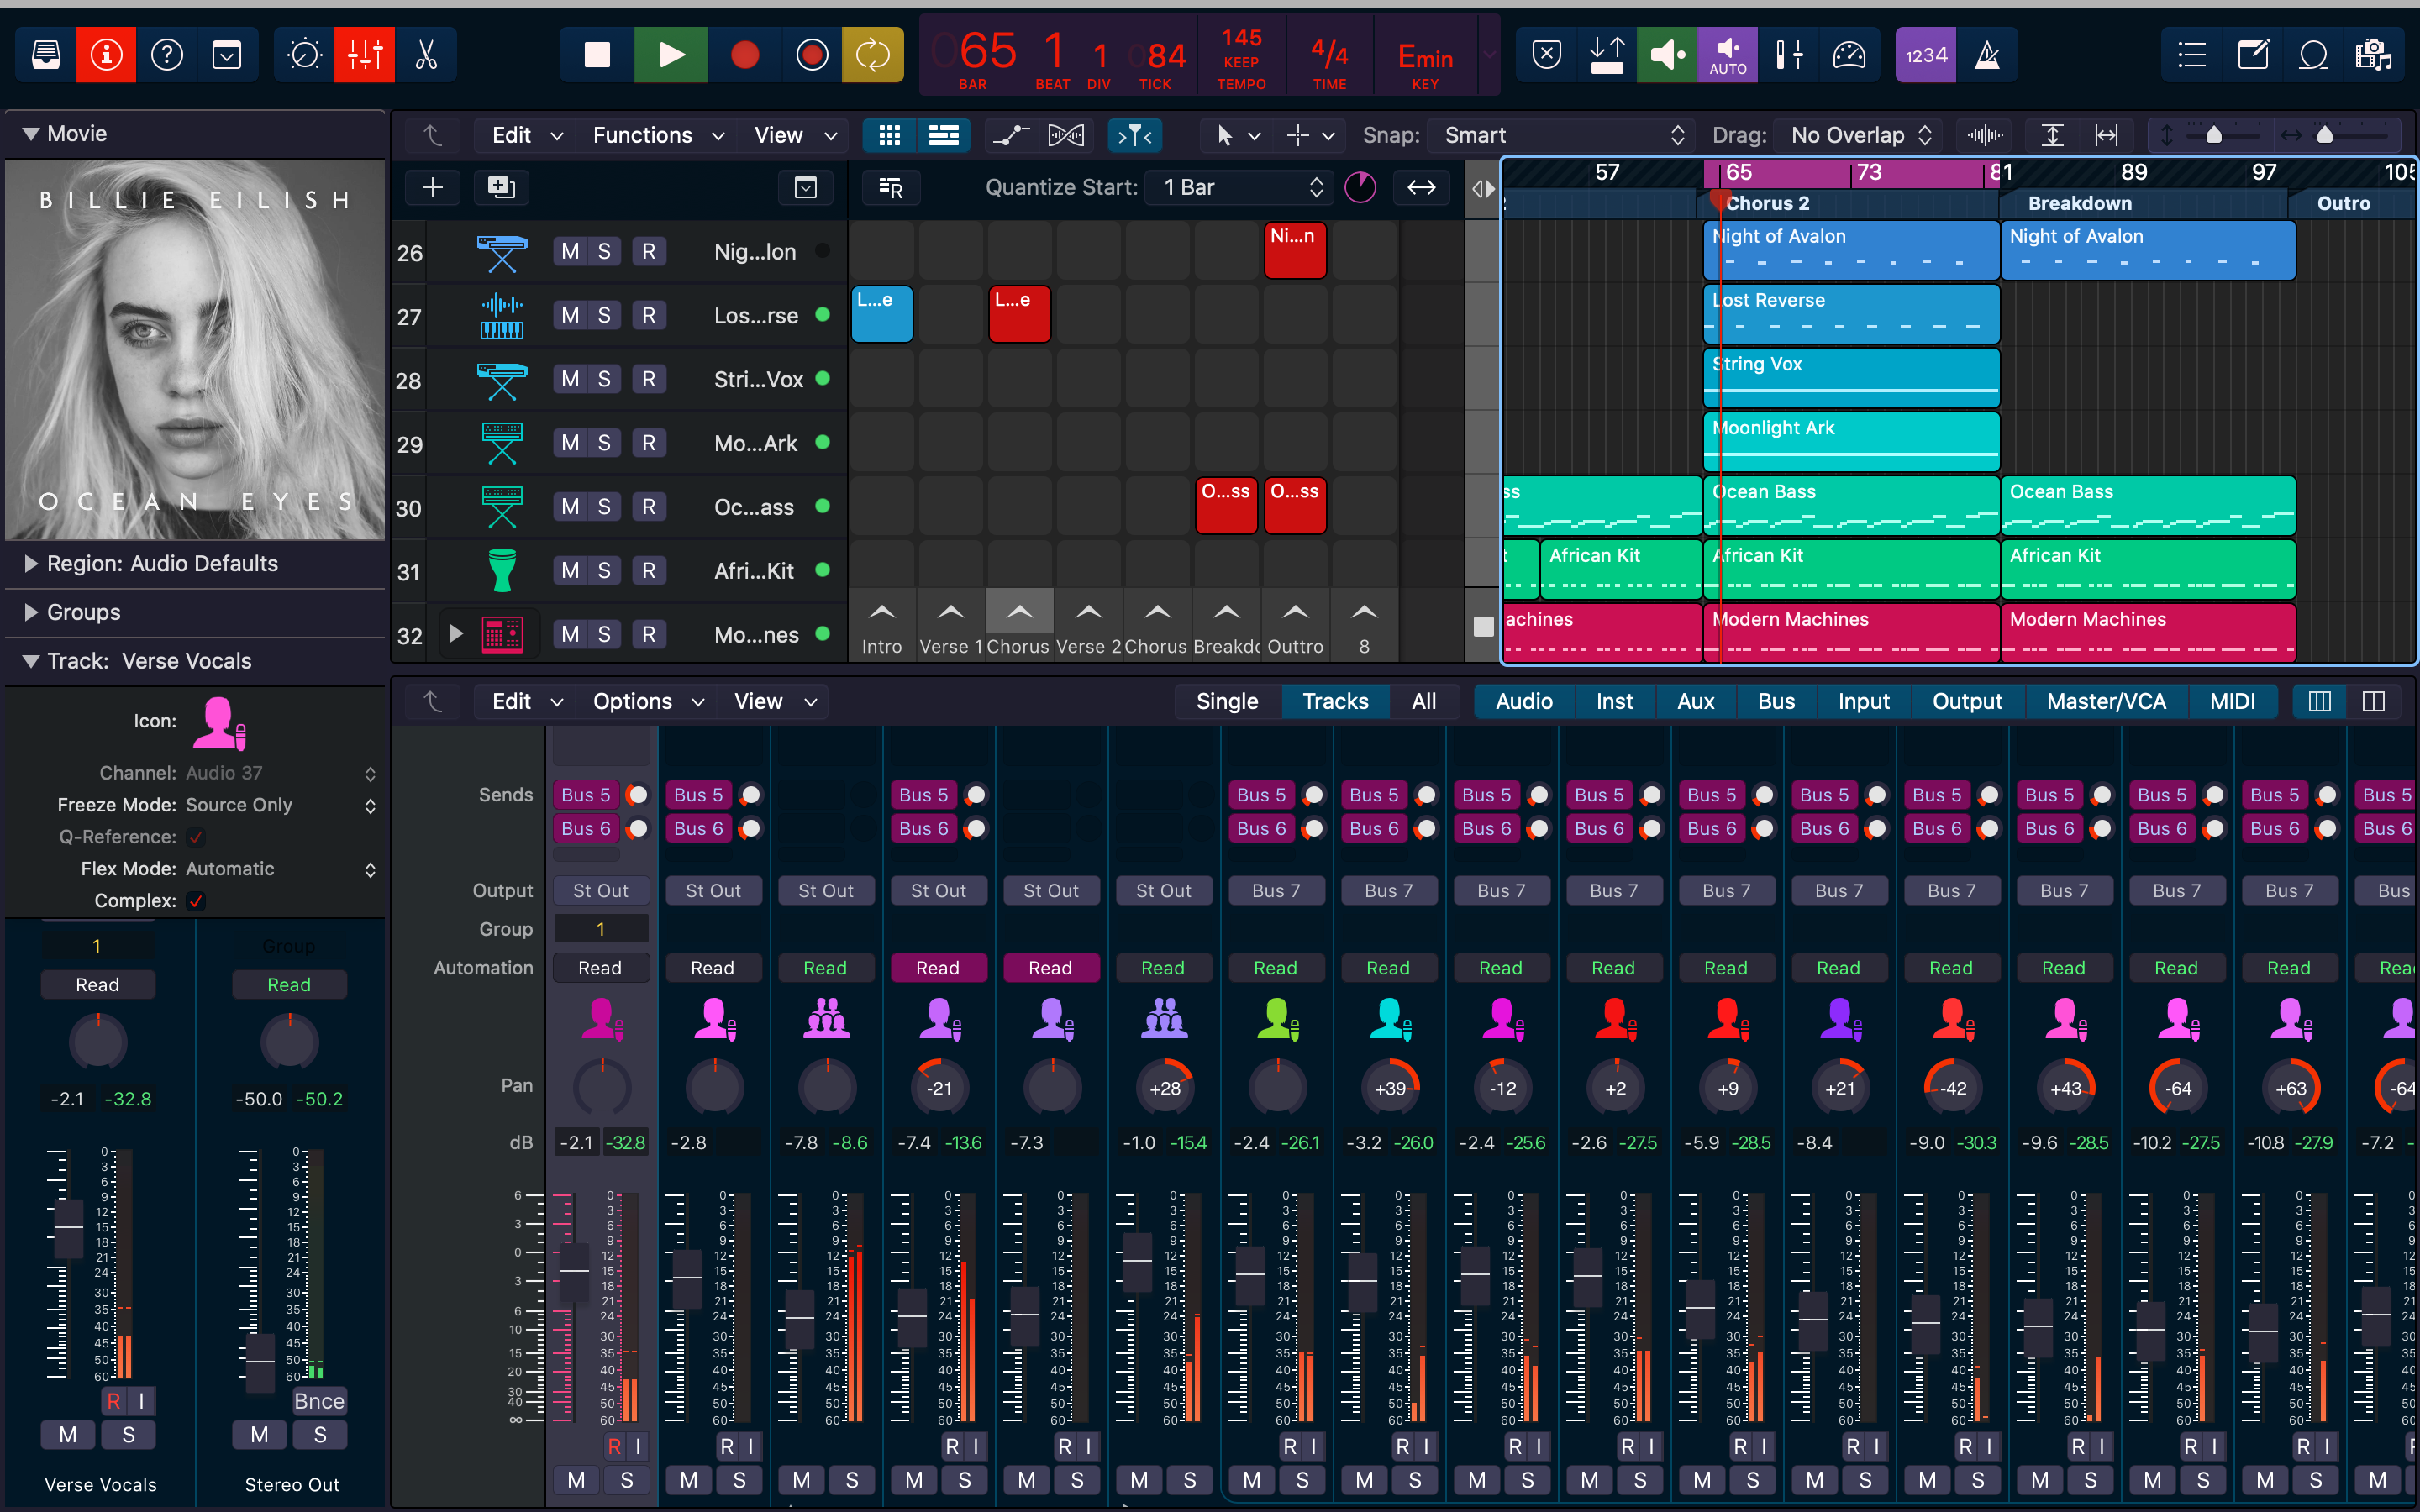Toggle the count-in 1234 button
Image resolution: width=2420 pixels, height=1512 pixels.
click(1925, 55)
